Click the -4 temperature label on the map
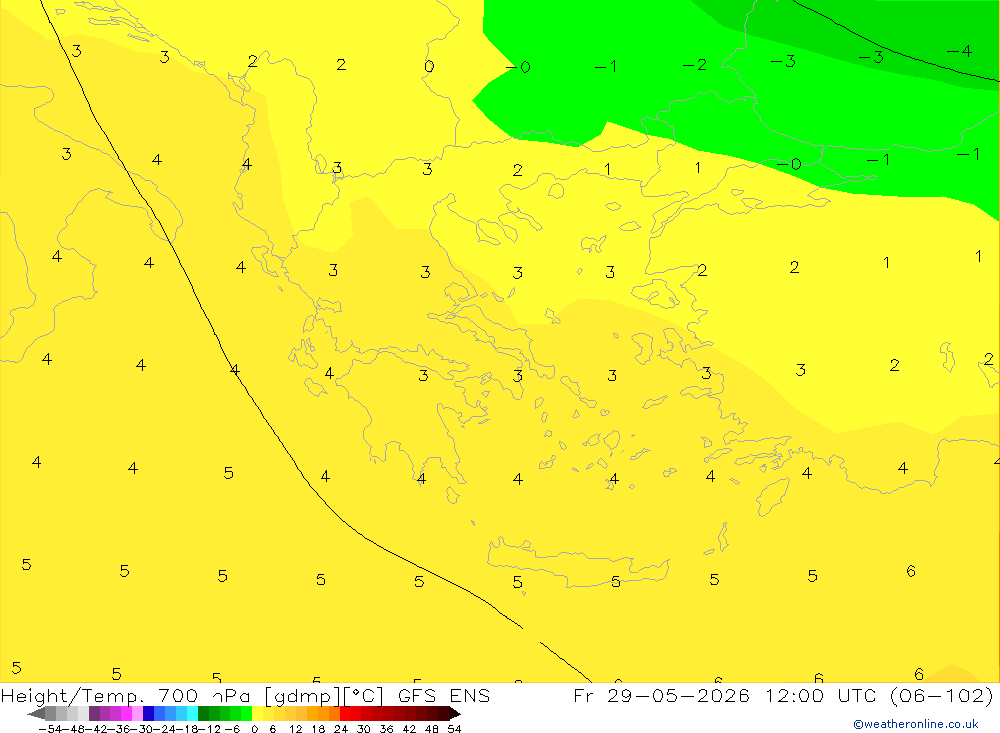 [x=959, y=51]
